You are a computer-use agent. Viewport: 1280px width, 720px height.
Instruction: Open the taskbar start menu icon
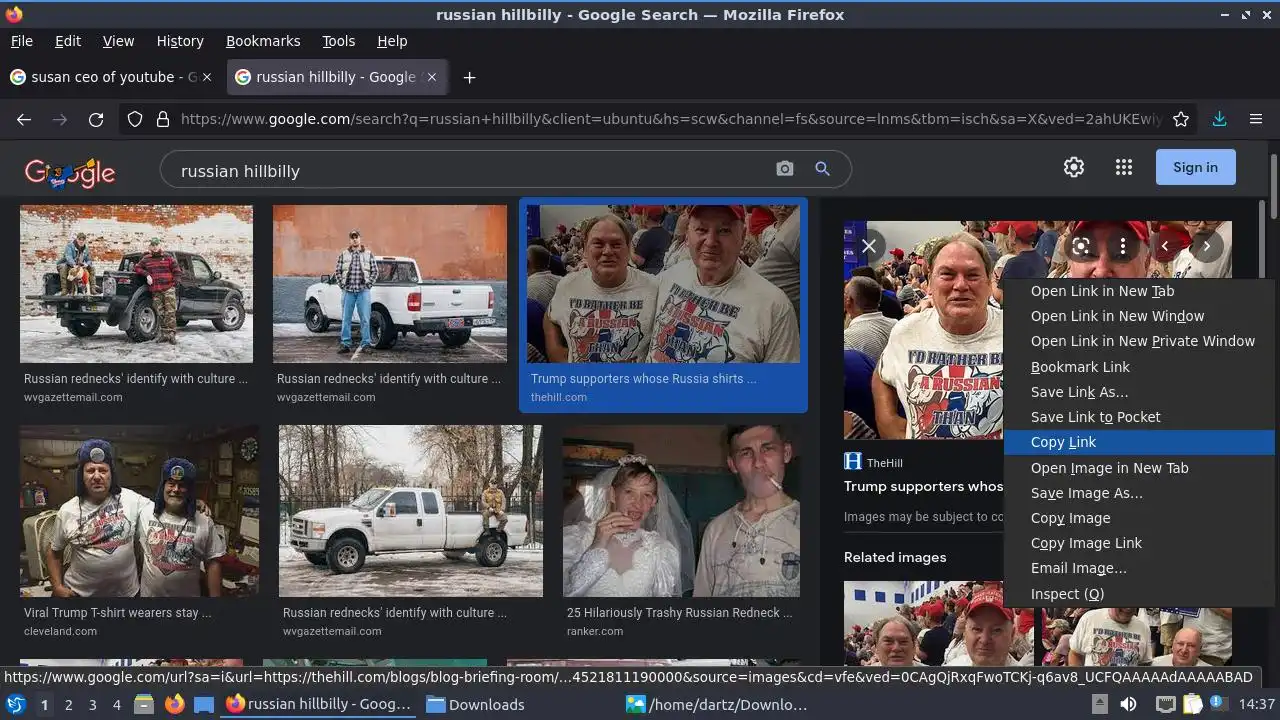[16, 704]
